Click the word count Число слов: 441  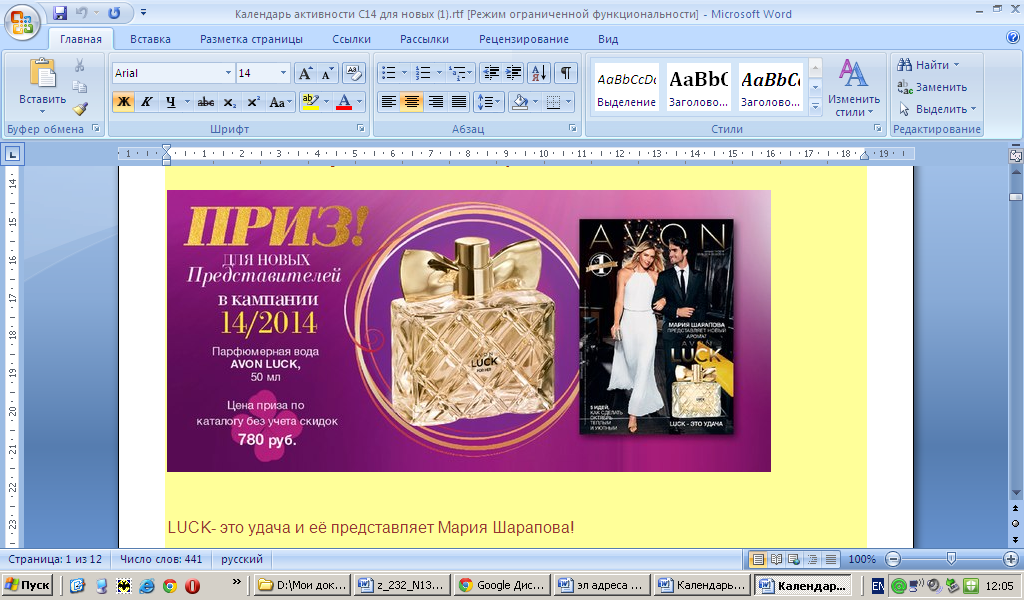pos(161,559)
